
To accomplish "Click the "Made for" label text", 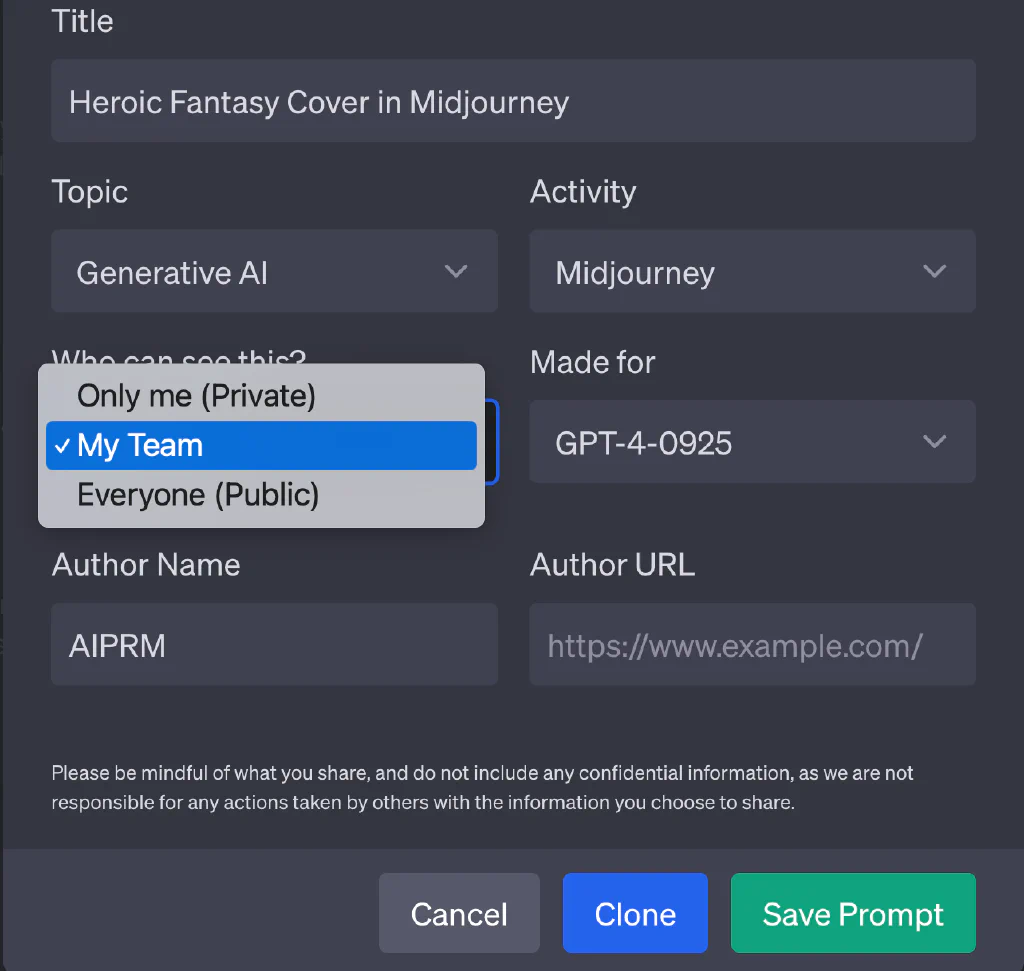I will (x=593, y=362).
